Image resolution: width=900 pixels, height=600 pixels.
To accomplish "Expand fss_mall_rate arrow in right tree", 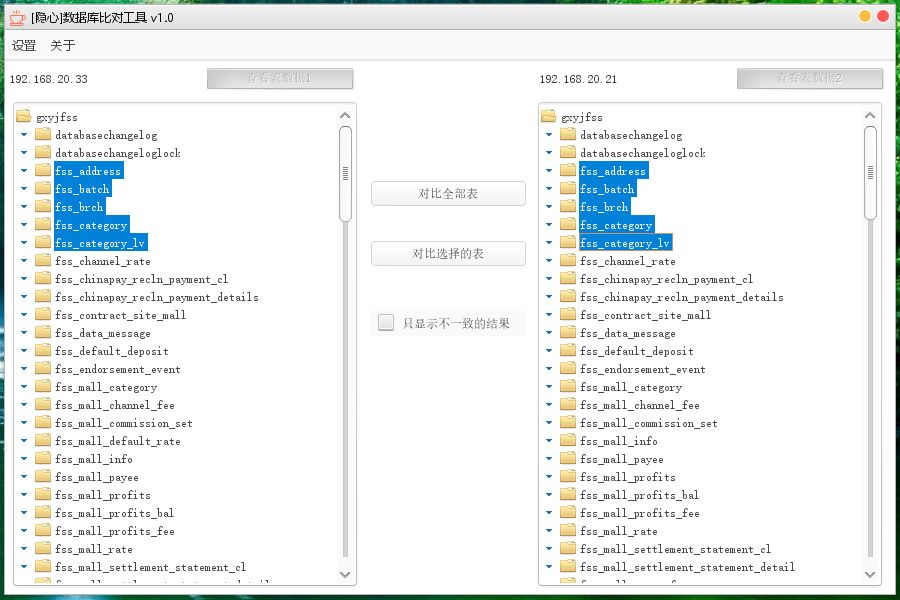I will click(549, 531).
